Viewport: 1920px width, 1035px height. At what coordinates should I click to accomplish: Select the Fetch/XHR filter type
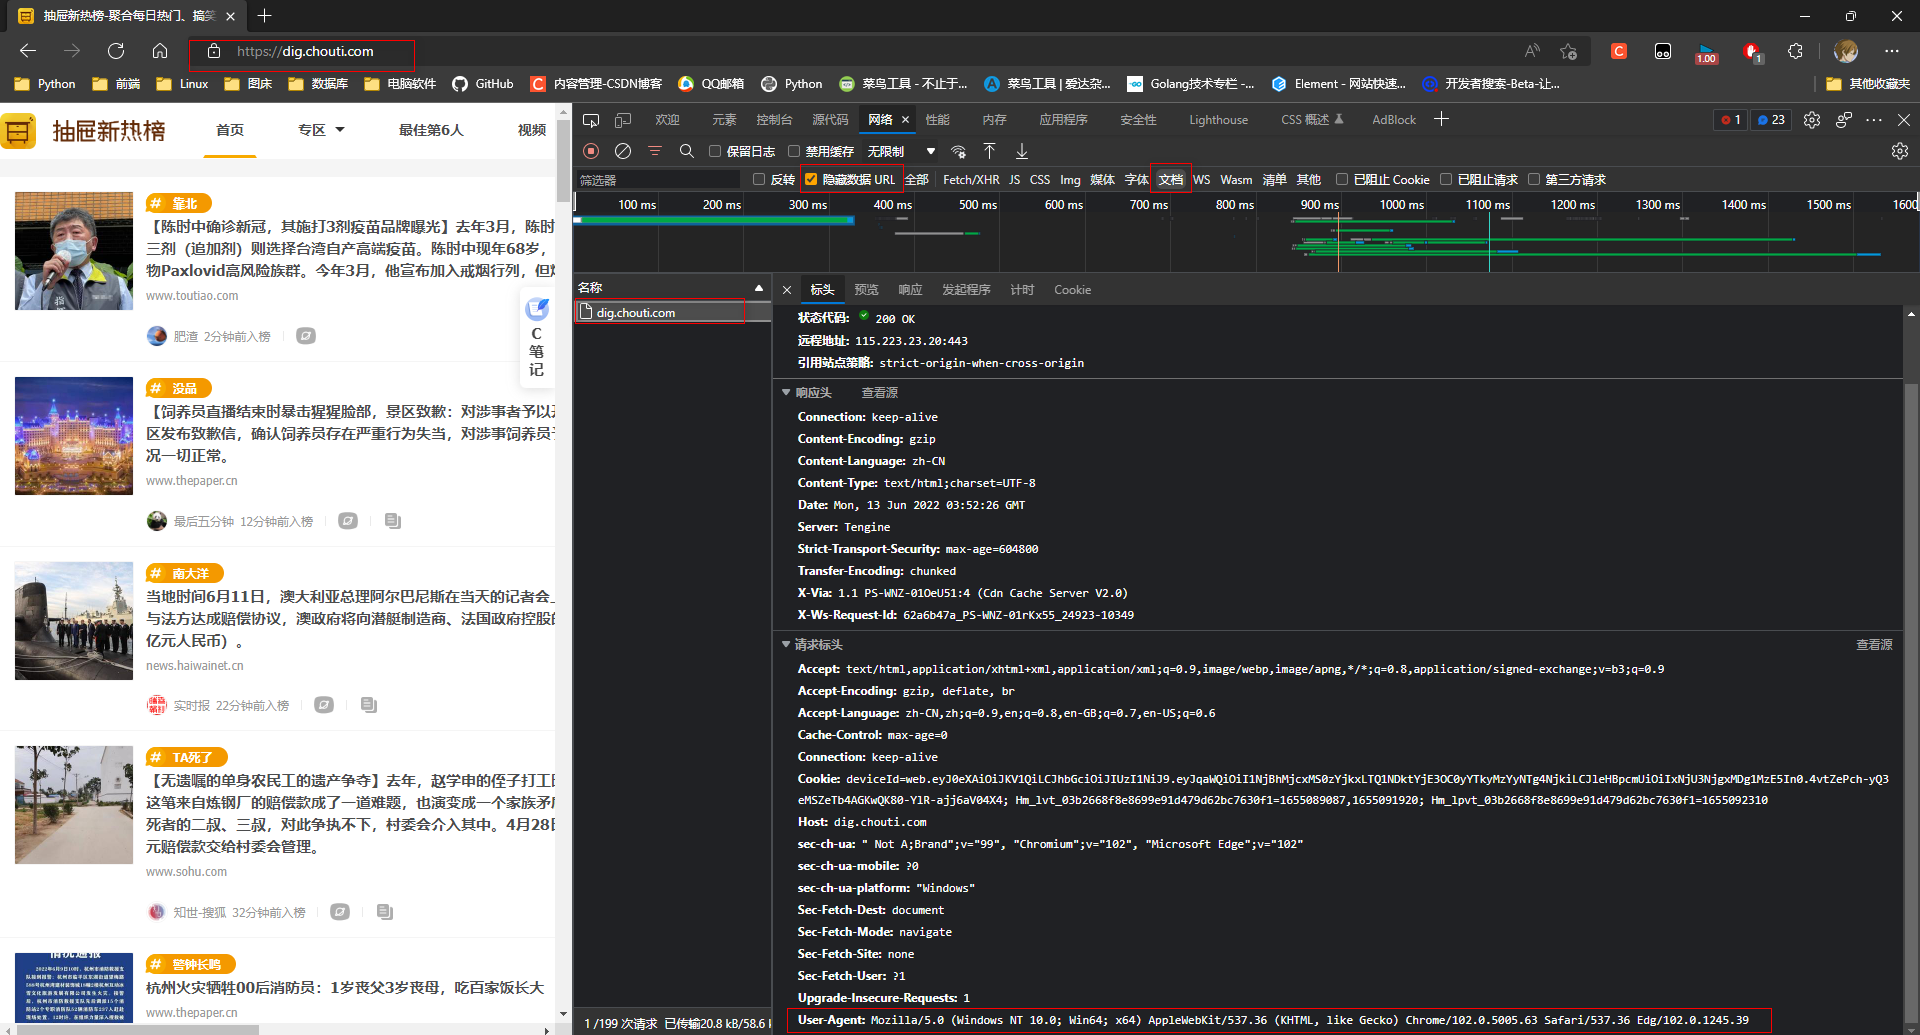point(971,180)
